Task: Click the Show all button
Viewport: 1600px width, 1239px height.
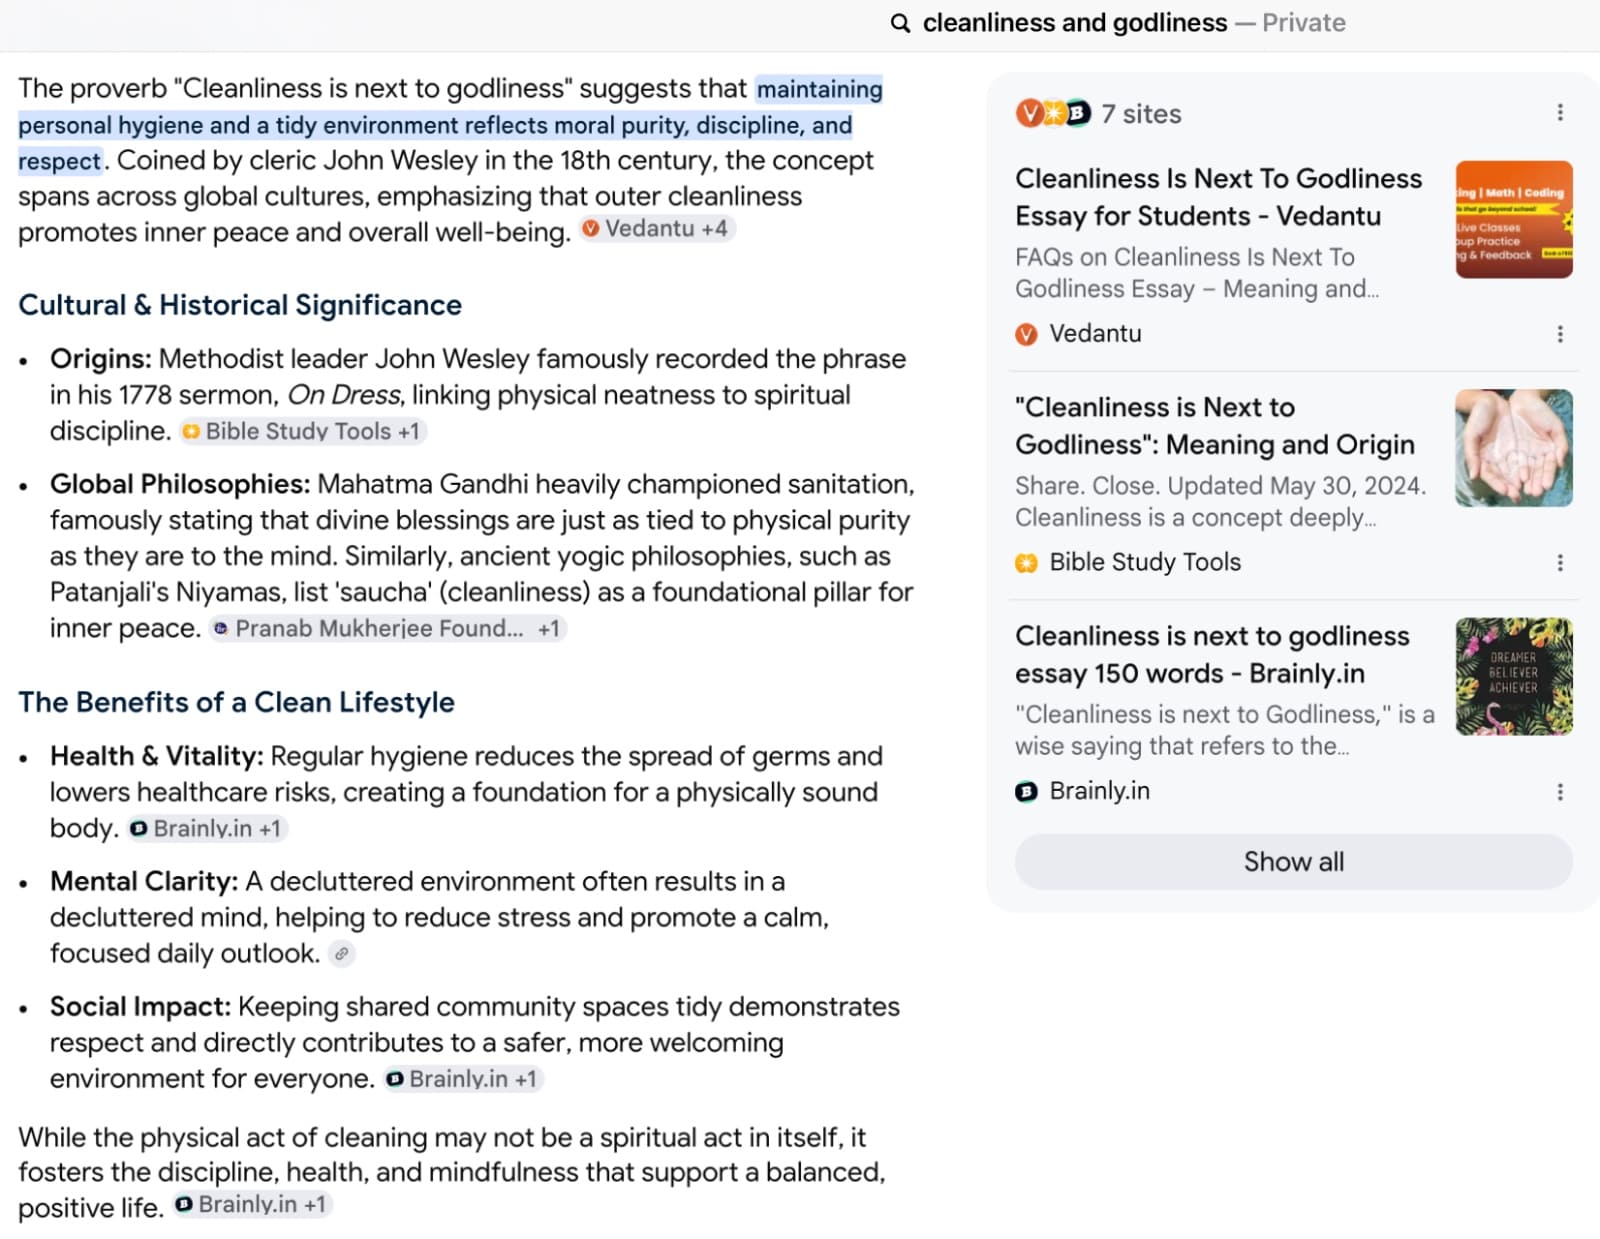Action: coord(1293,862)
